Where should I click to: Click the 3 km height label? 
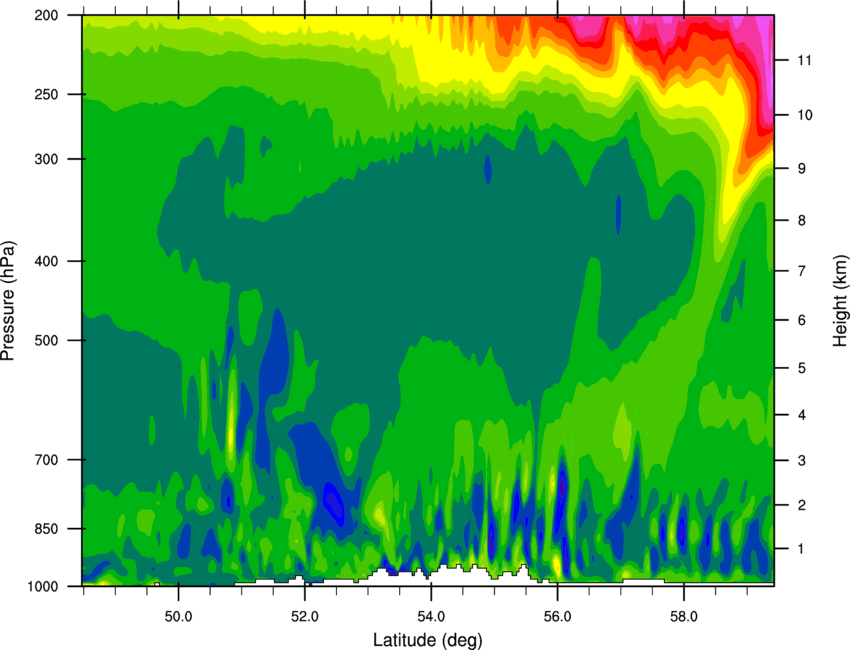[802, 461]
